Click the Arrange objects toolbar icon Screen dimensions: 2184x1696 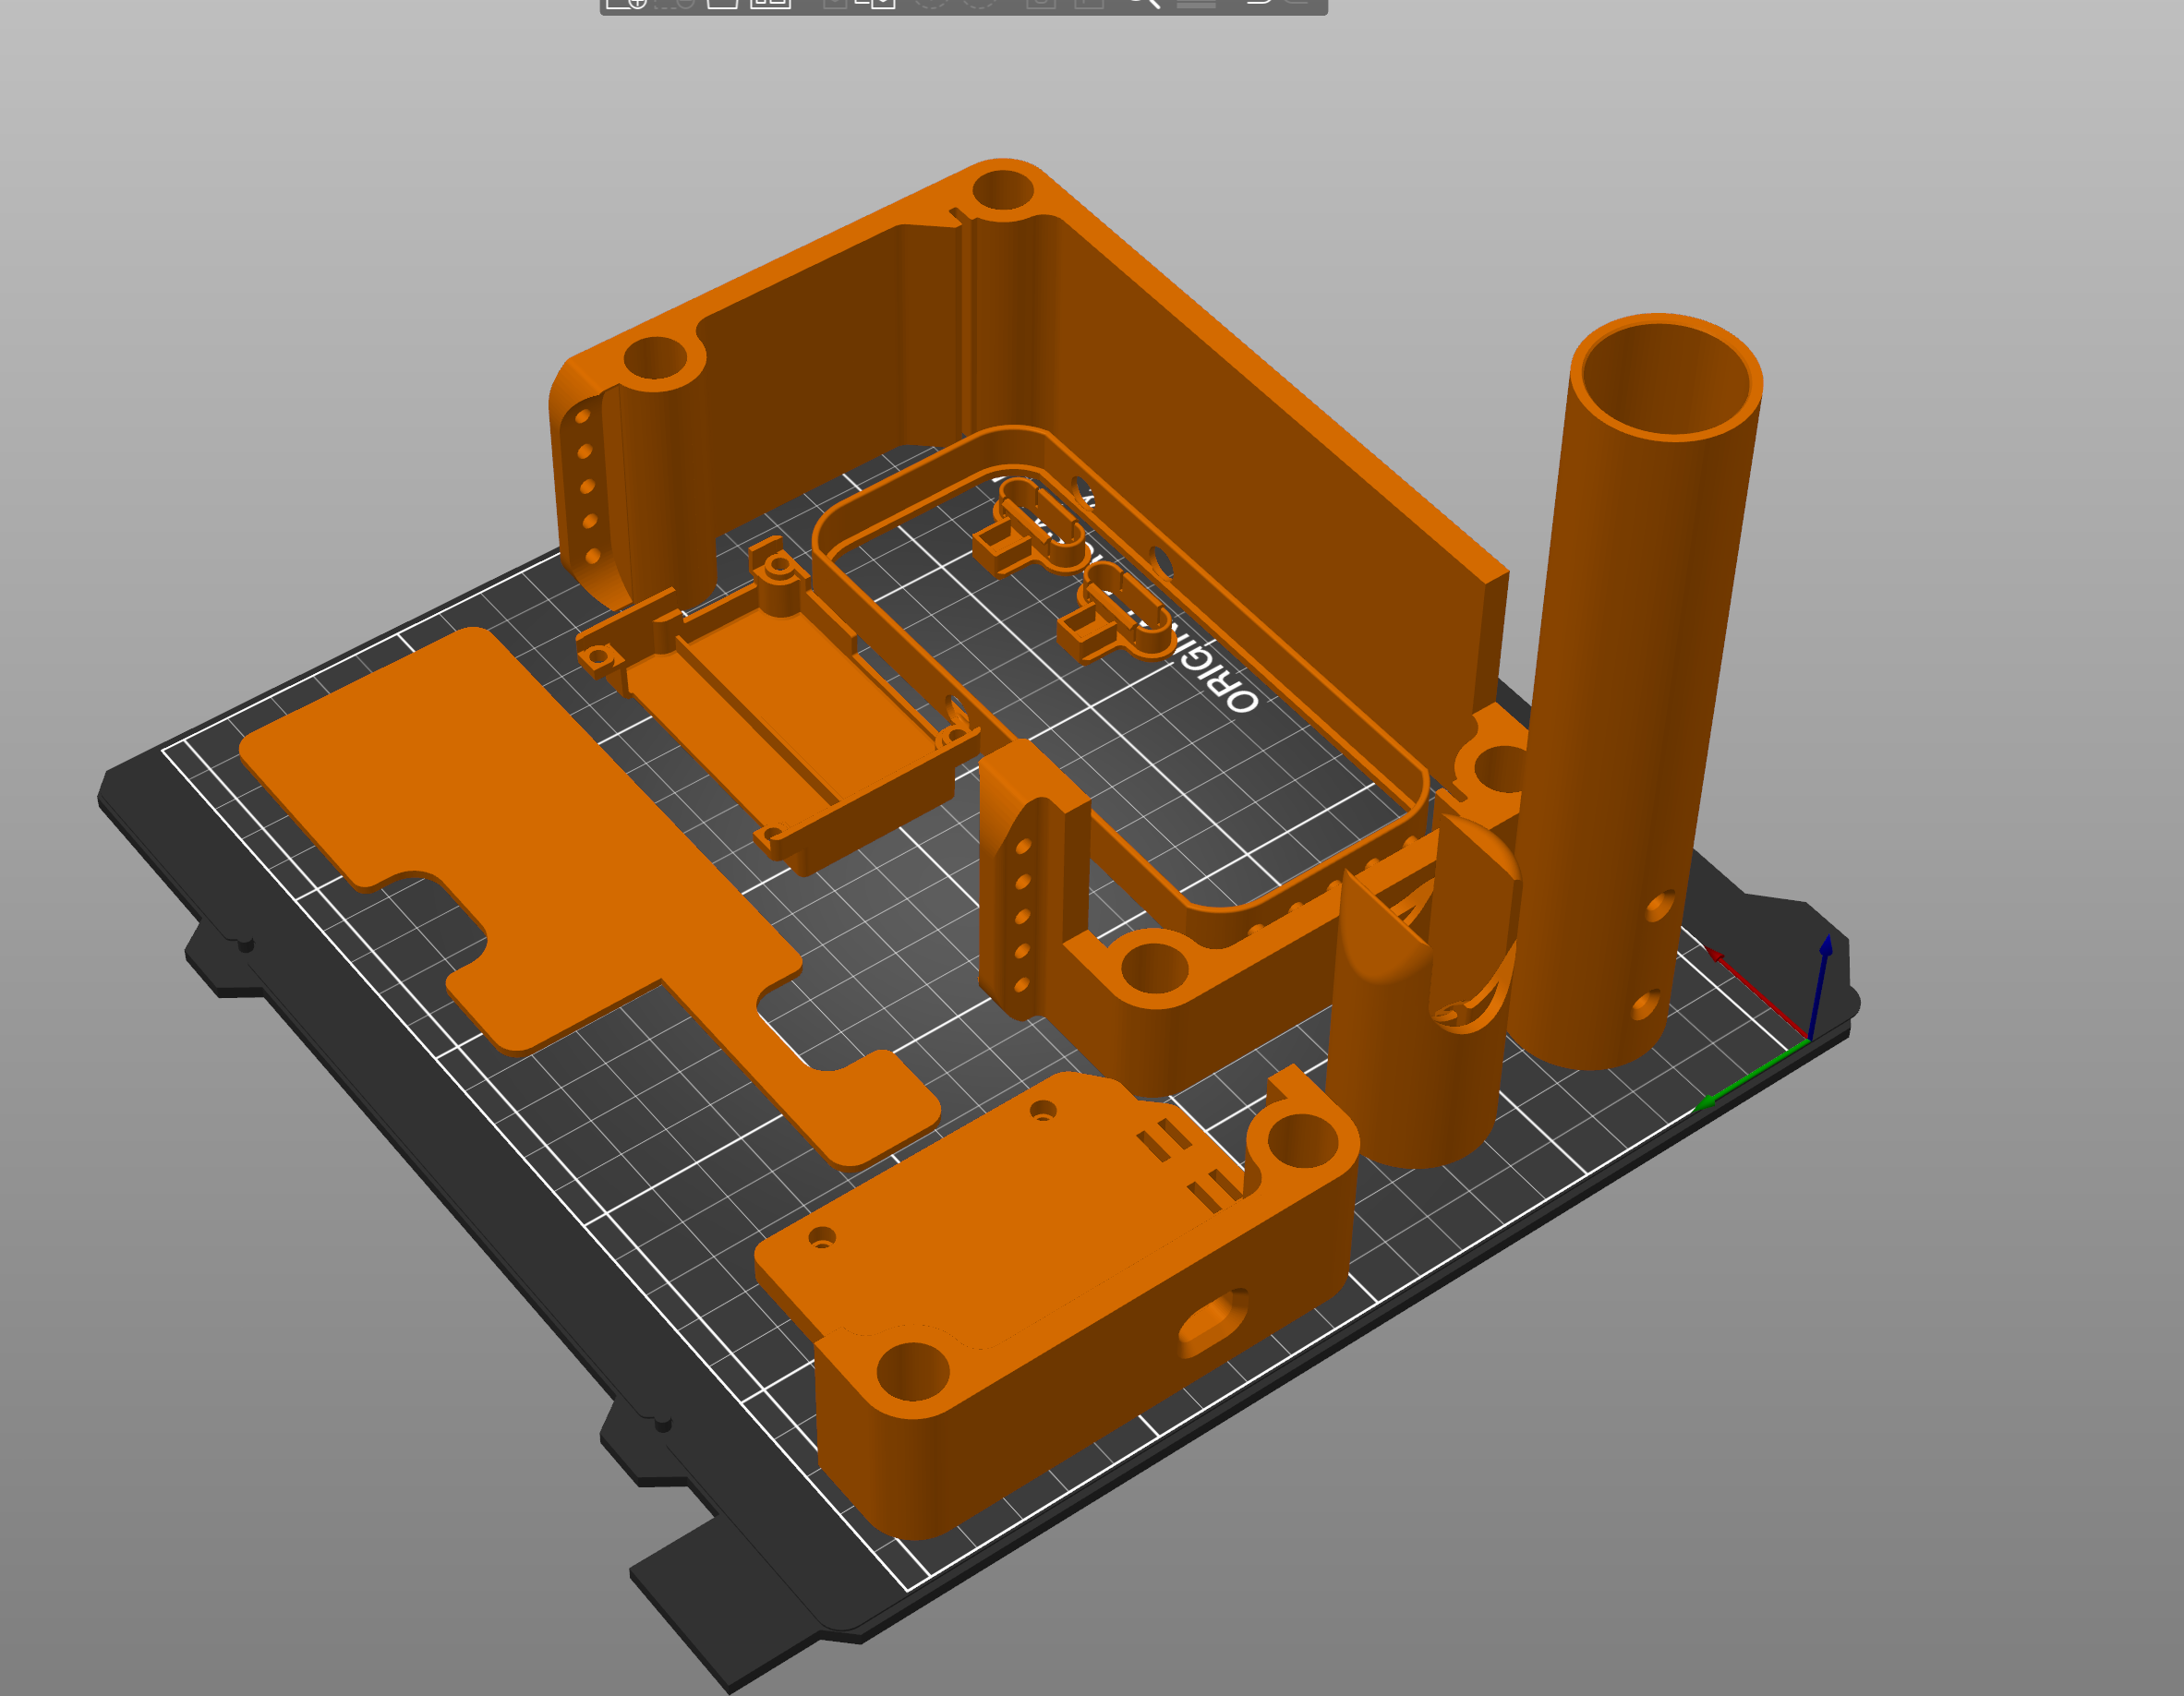pyautogui.click(x=771, y=2)
